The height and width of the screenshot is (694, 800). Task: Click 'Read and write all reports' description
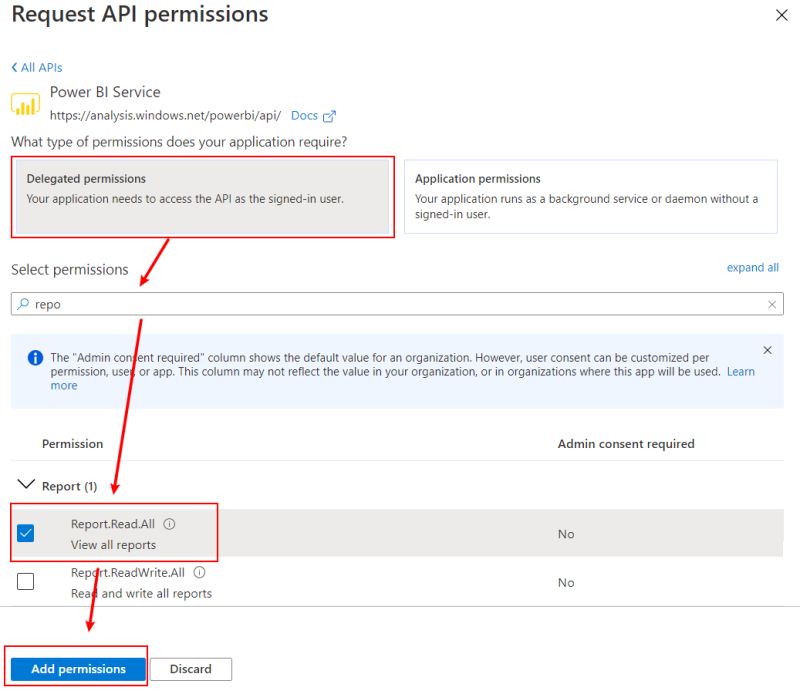click(141, 593)
